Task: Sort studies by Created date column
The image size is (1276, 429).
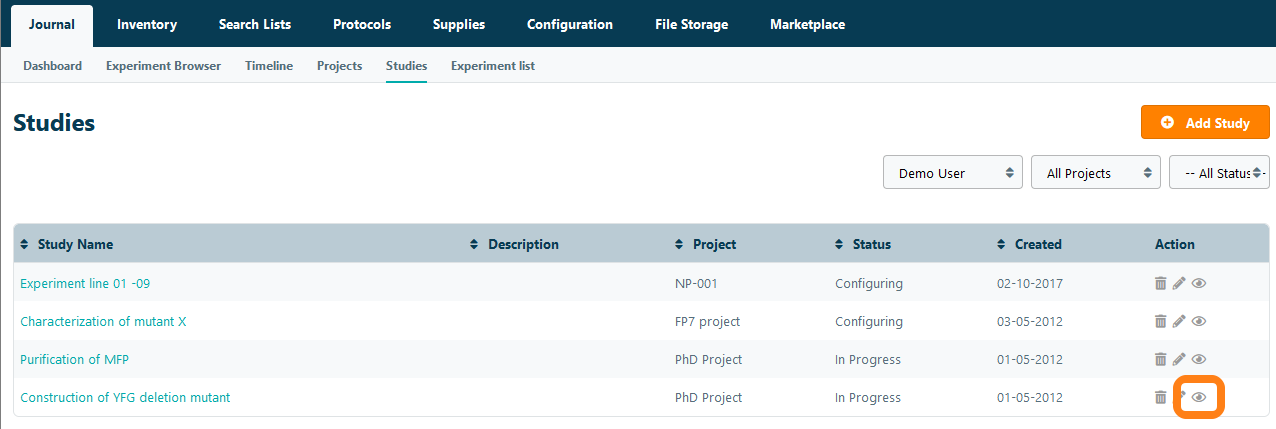Action: pos(1037,244)
